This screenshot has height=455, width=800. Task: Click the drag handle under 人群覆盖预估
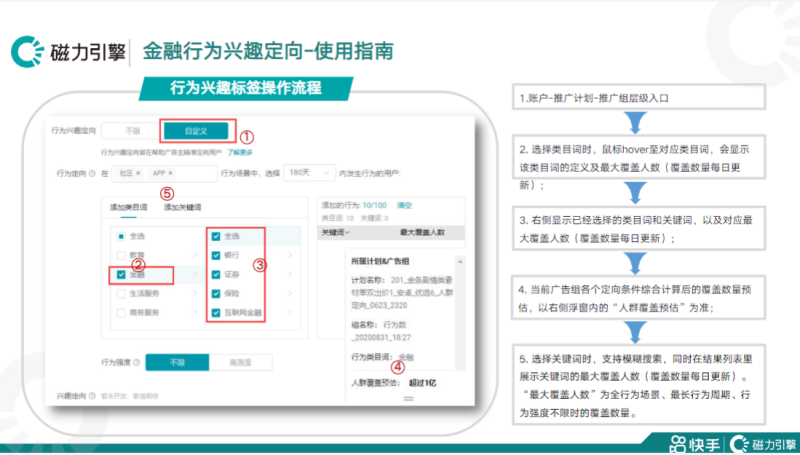pyautogui.click(x=409, y=398)
